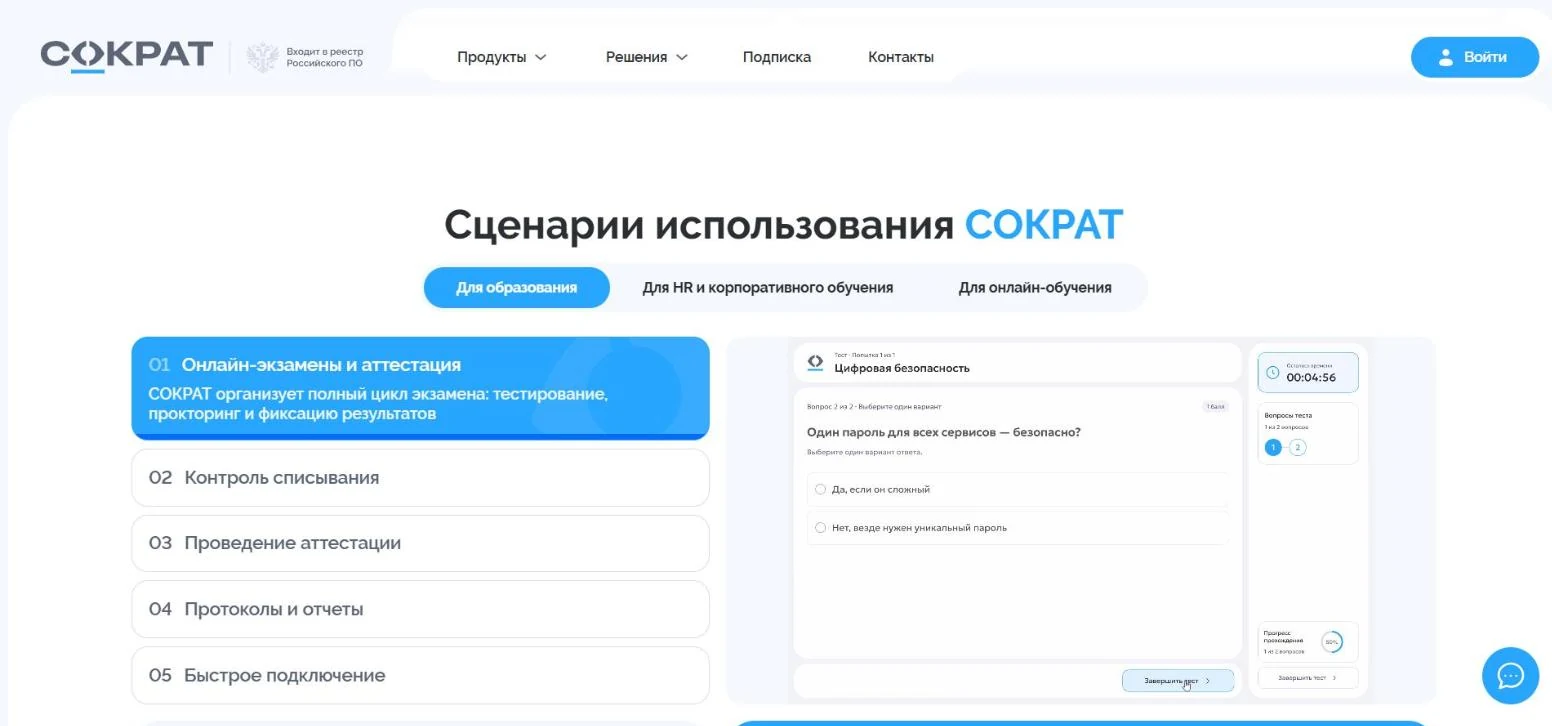Click the user icon inside the Войти button
Image resolution: width=1552 pixels, height=726 pixels.
pyautogui.click(x=1445, y=57)
